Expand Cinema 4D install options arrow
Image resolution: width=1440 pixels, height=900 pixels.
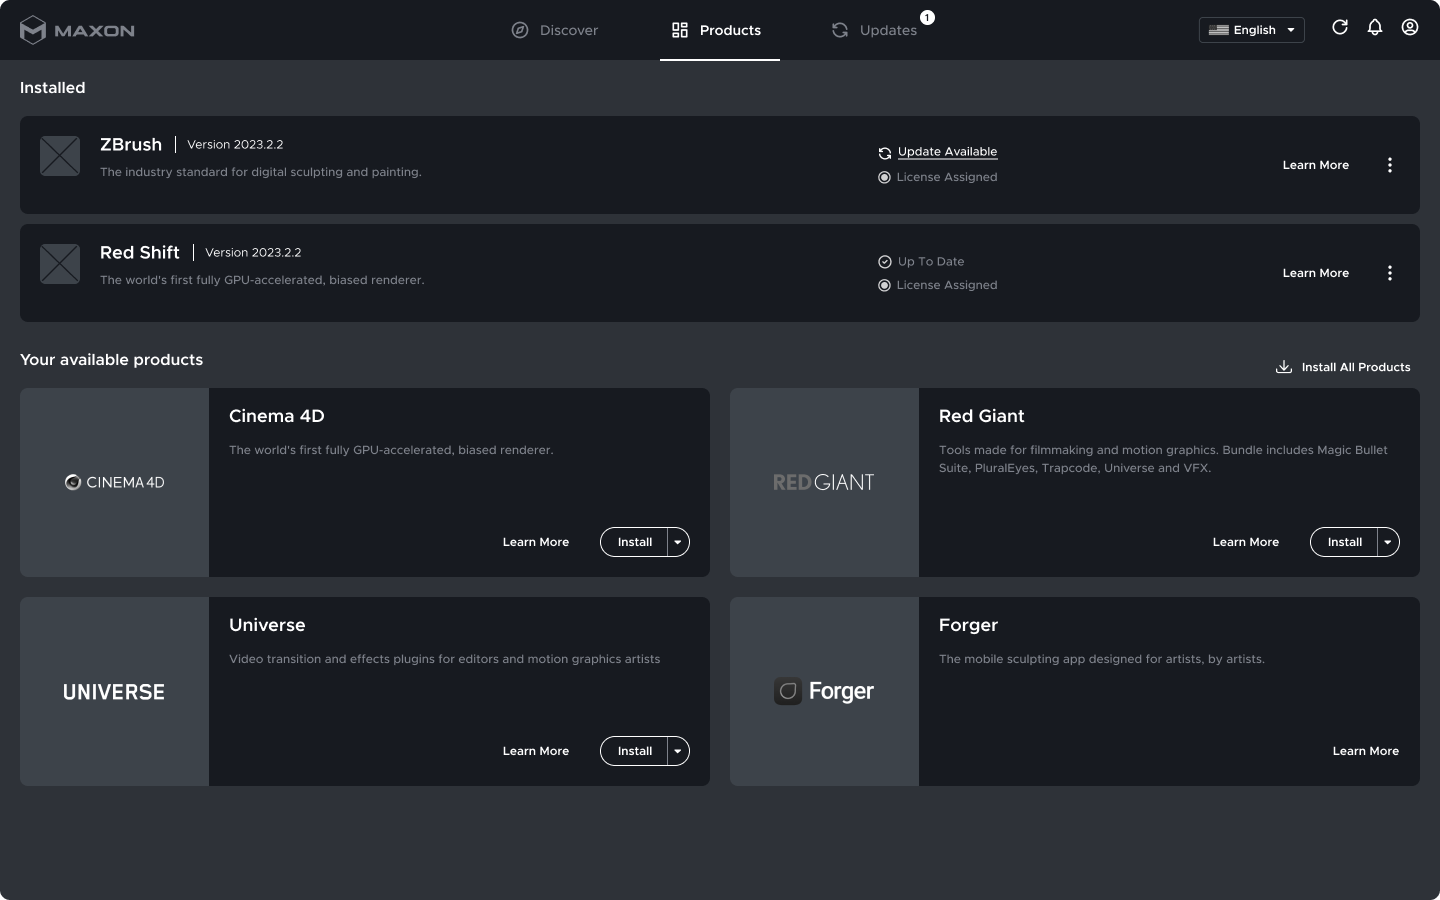click(678, 542)
